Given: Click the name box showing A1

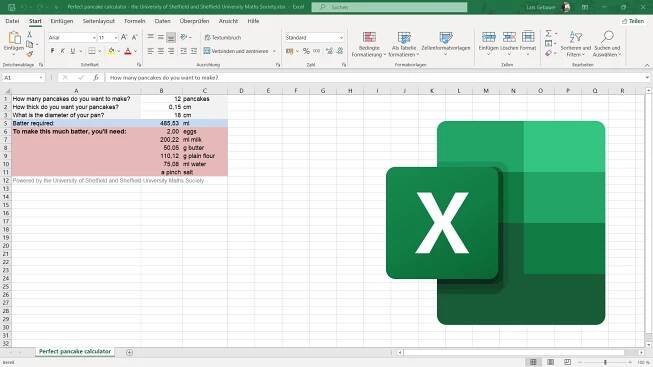Looking at the screenshot, I should click(x=23, y=77).
